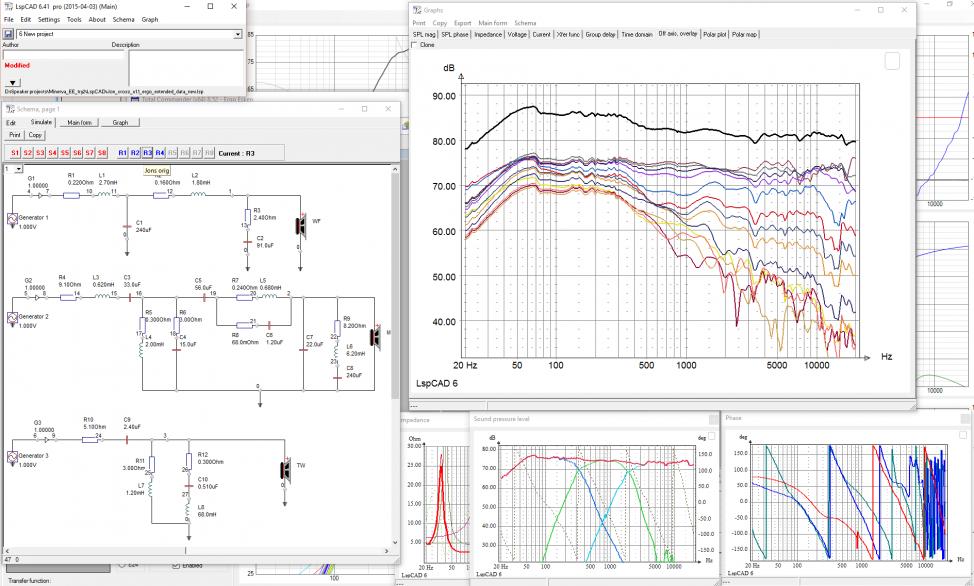Image resolution: width=974 pixels, height=586 pixels.
Task: Recall the R1 snapshot
Action: coord(122,153)
